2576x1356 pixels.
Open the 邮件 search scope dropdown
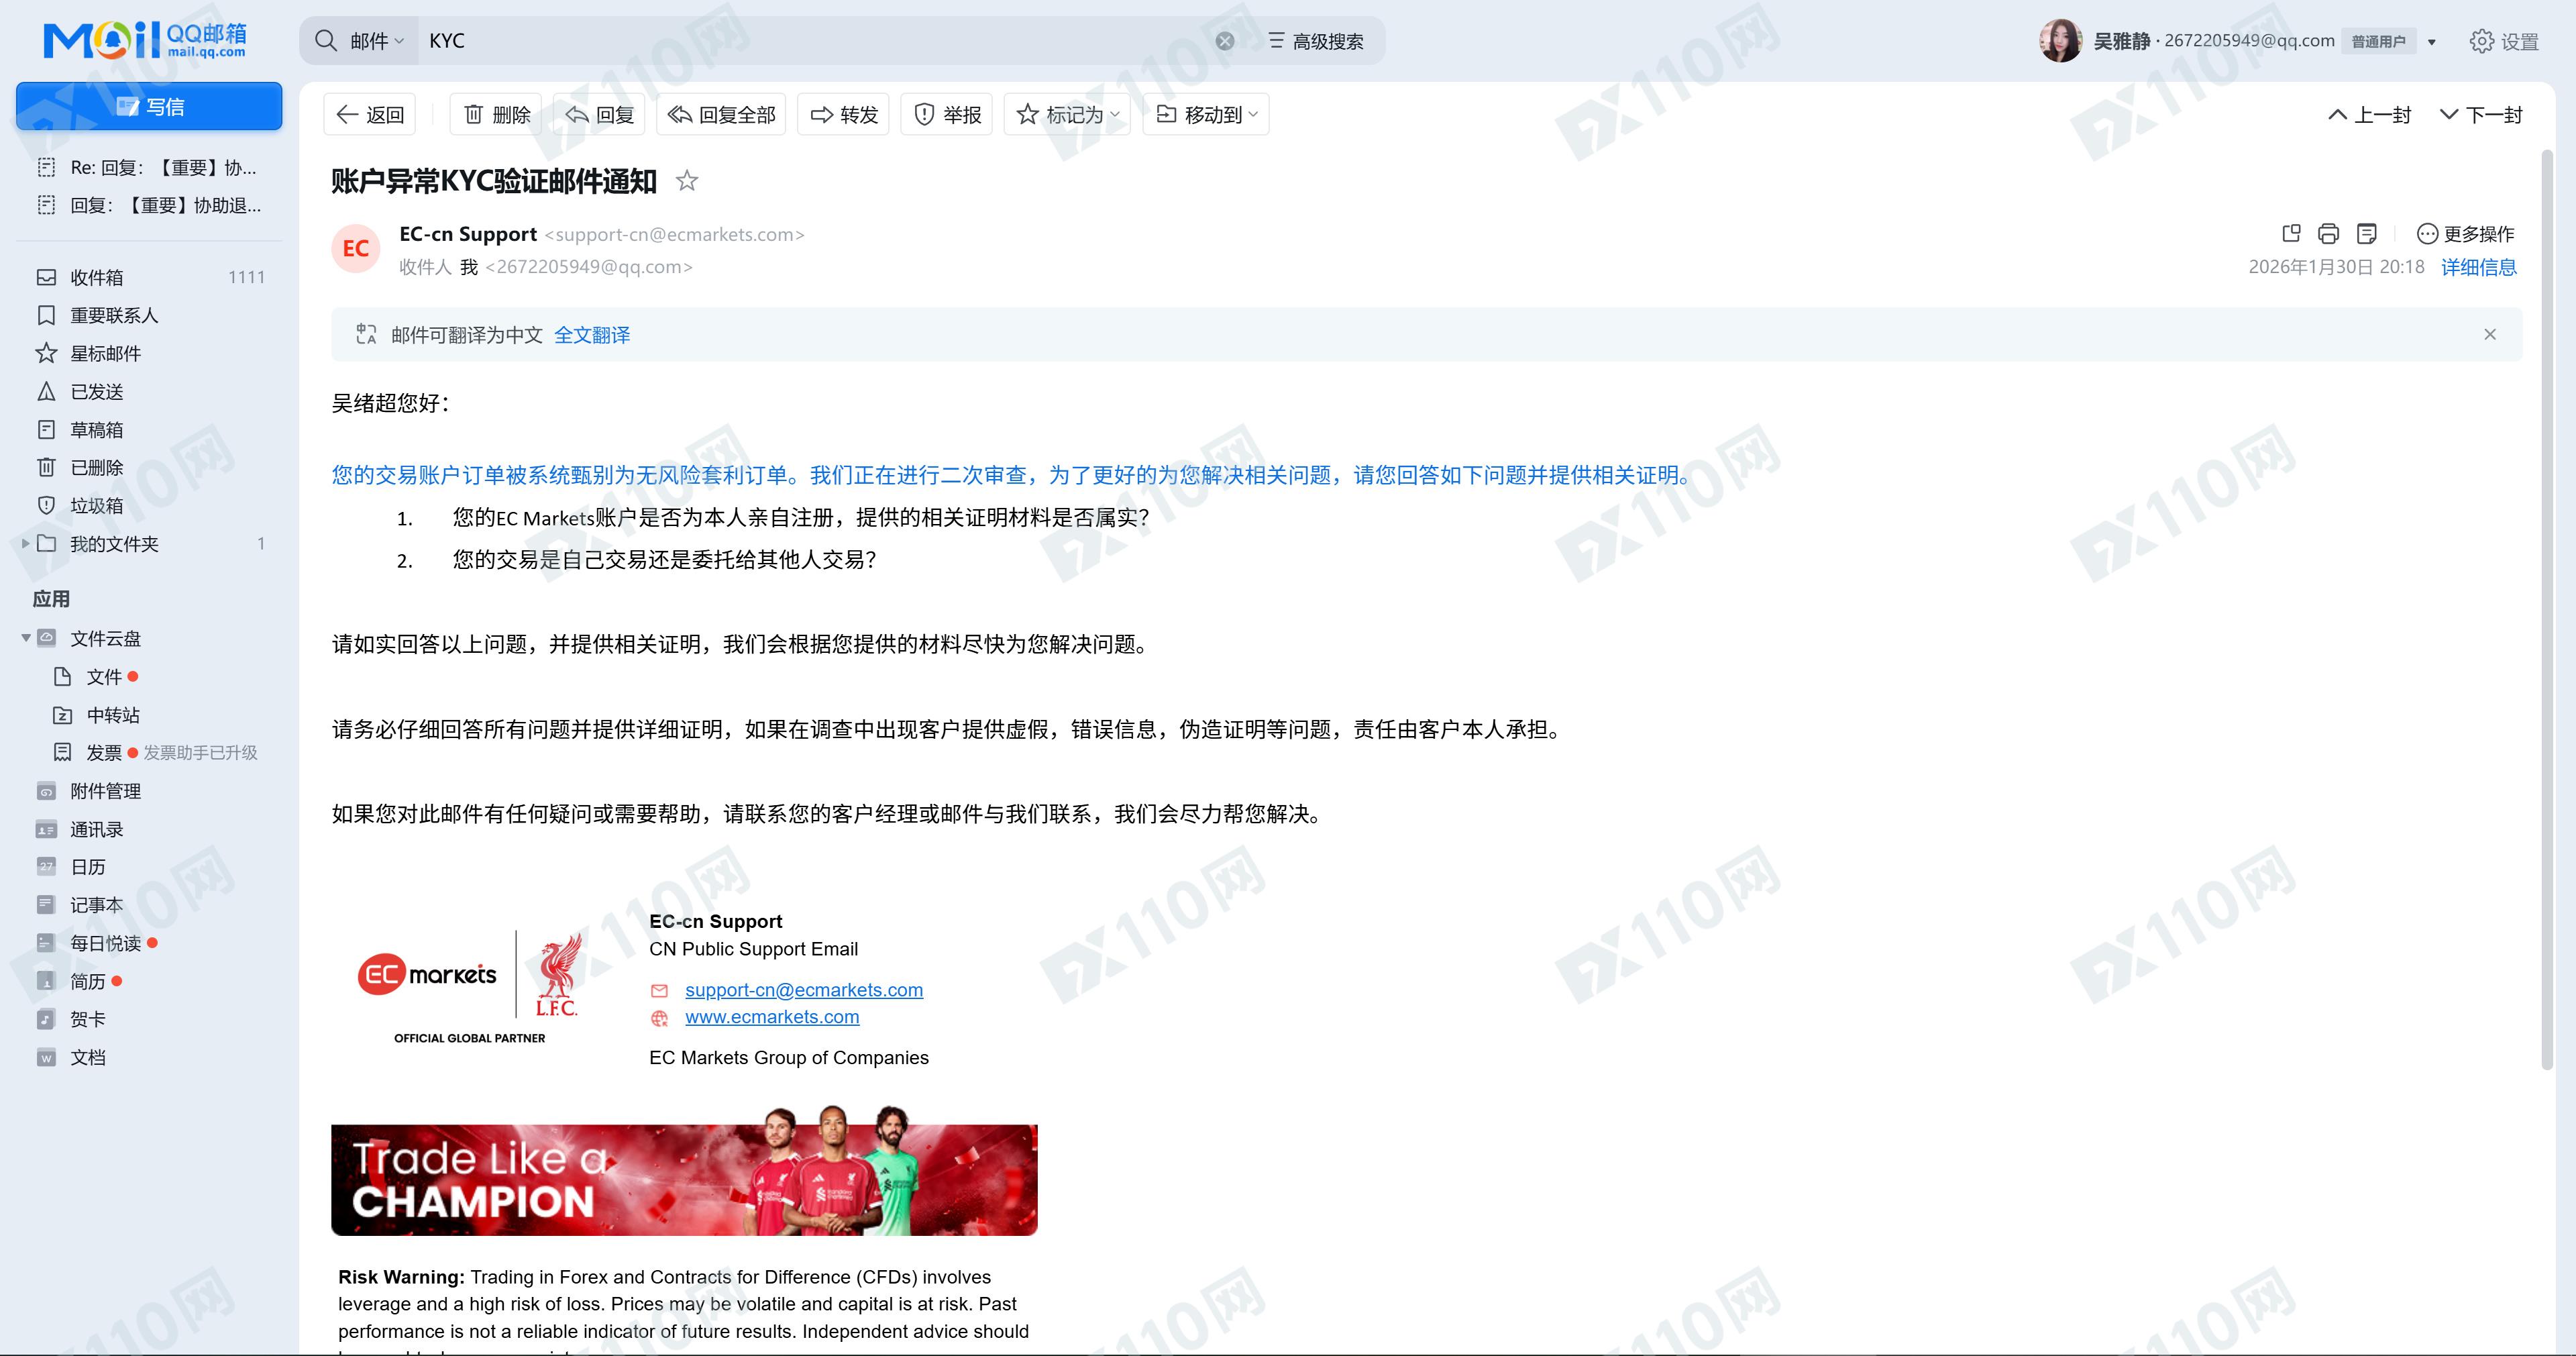tap(376, 41)
